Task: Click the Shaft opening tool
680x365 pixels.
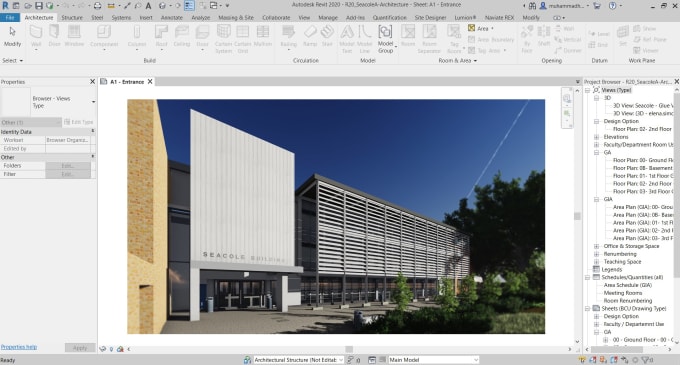Action: [x=544, y=36]
